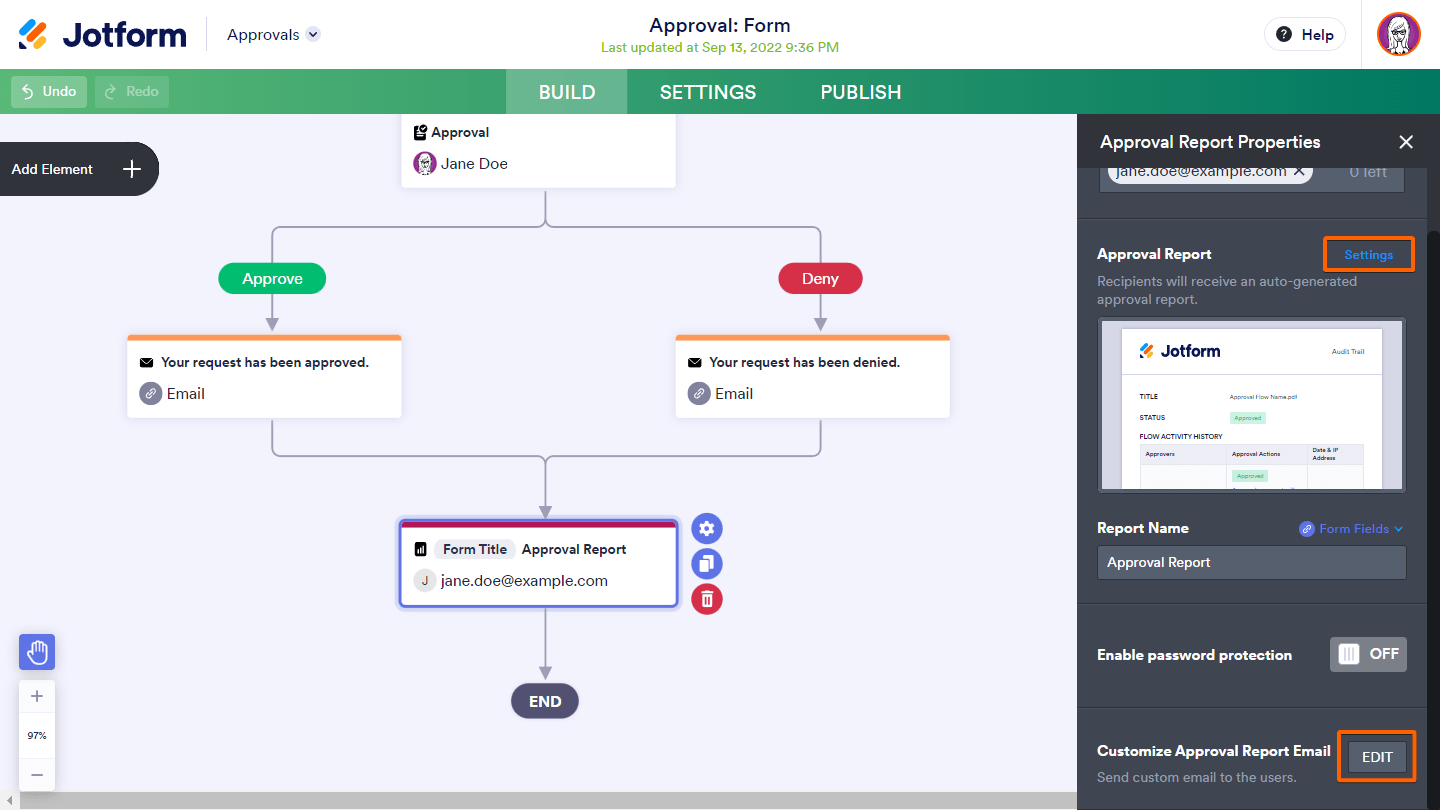Screen dimensions: 1440x810
Task: Zoom out with the minus button
Action: pos(37,775)
